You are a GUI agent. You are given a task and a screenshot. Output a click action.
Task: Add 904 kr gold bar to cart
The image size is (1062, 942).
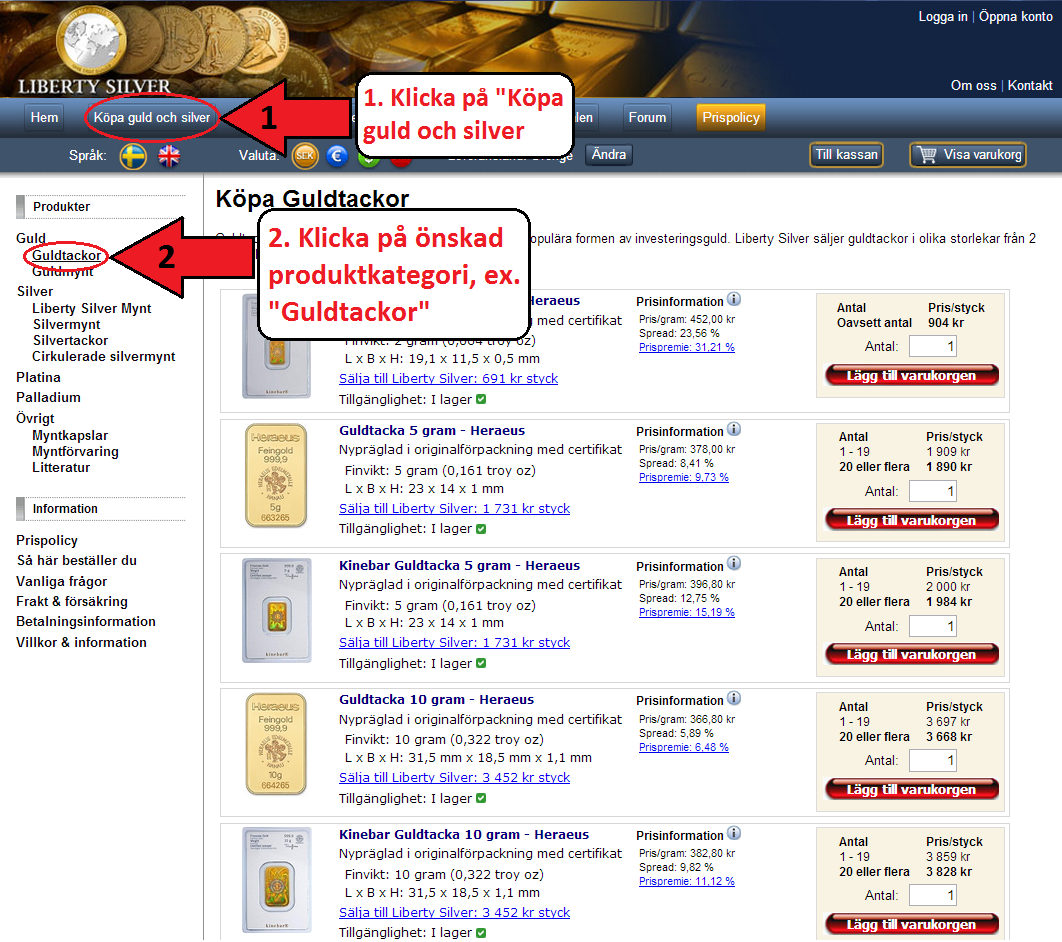(x=912, y=375)
